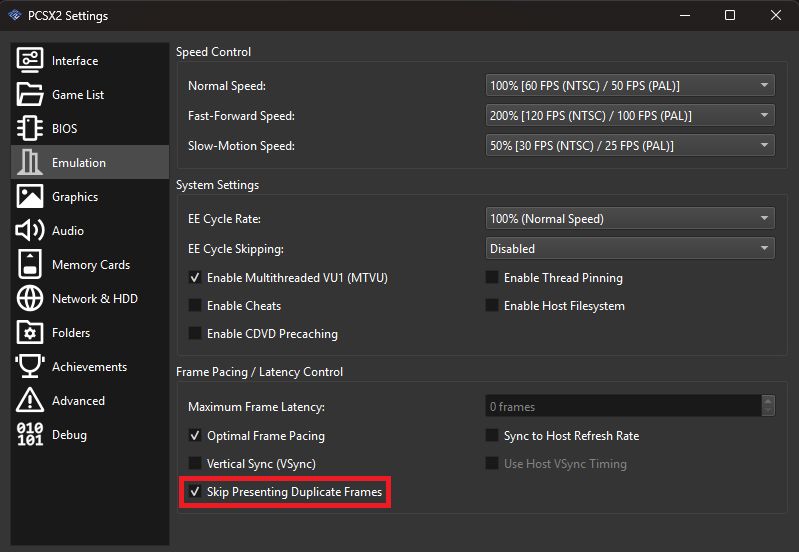799x552 pixels.
Task: Click the Fast-Forward Speed label
Action: tap(241, 116)
